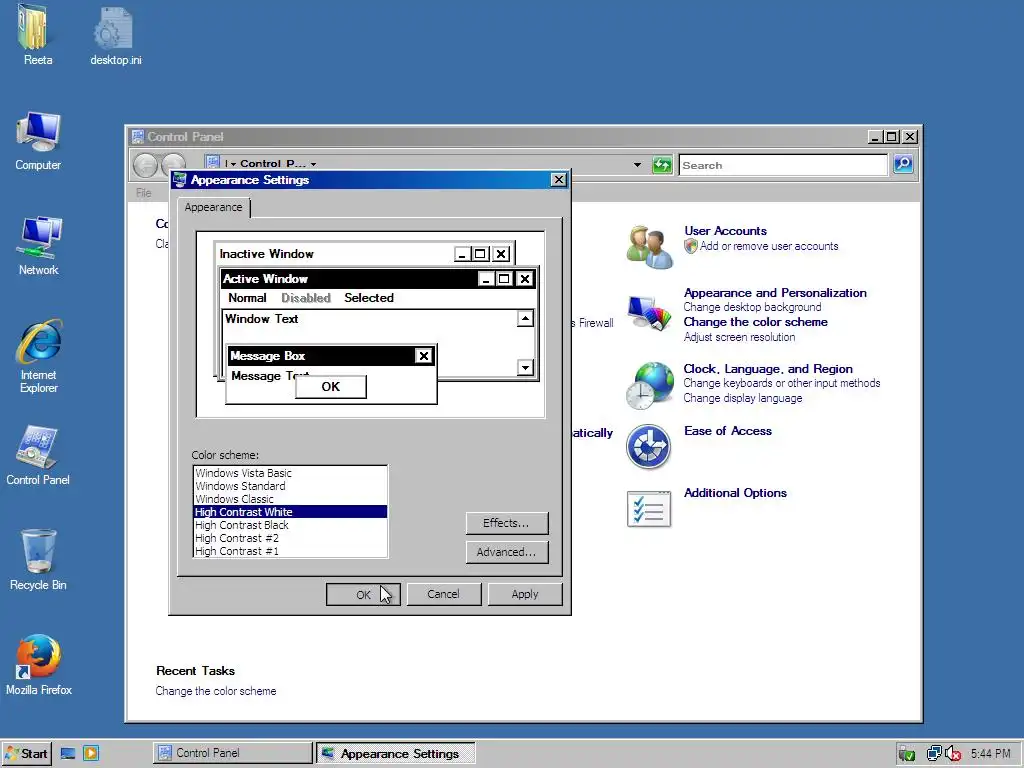Open the Computer desktop icon
Viewport: 1024px width, 768px height.
coord(38,133)
